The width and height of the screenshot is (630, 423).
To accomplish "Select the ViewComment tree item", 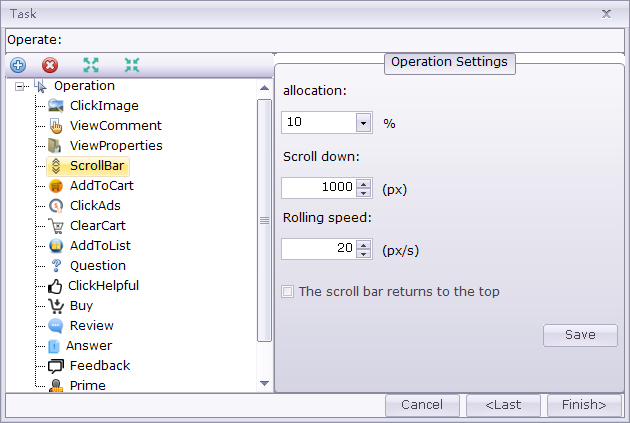I will click(115, 126).
